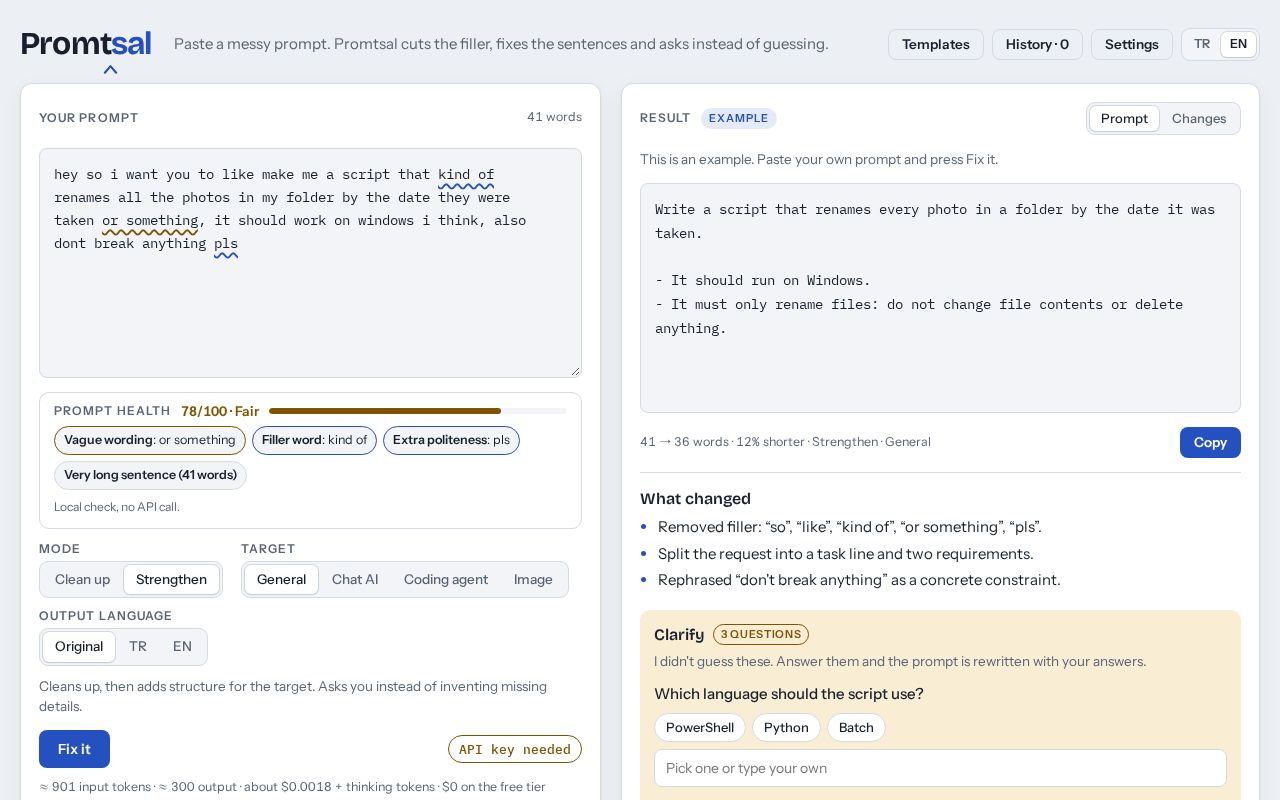Image resolution: width=1280 pixels, height=800 pixels.
Task: Click the result word-count summary line
Action: point(785,442)
